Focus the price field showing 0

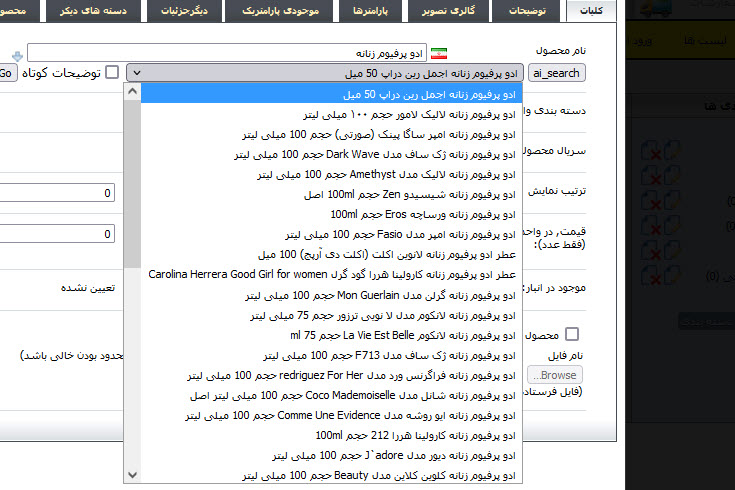(57, 234)
